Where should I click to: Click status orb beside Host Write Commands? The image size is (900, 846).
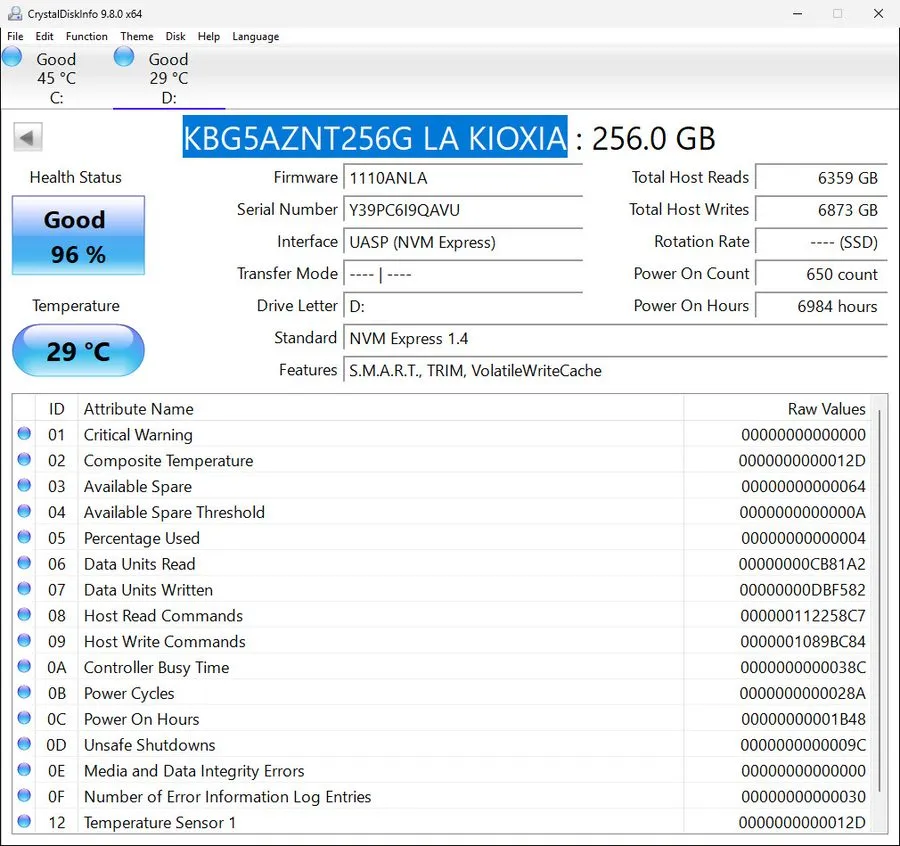click(24, 640)
